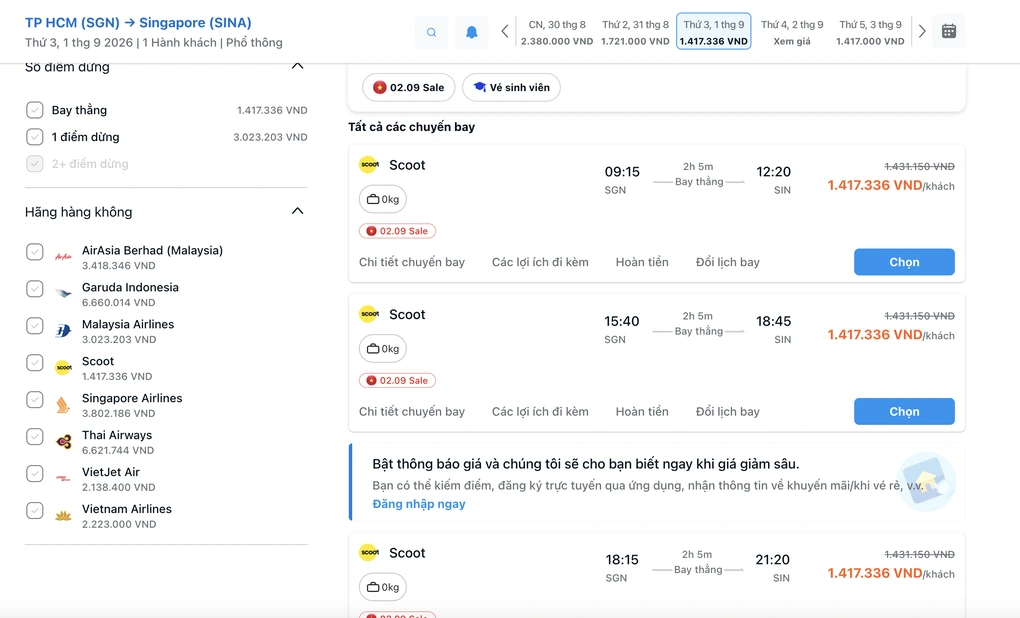Open Hoàn tiền for 15:40 flight
The height and width of the screenshot is (618, 1020).
[642, 412]
